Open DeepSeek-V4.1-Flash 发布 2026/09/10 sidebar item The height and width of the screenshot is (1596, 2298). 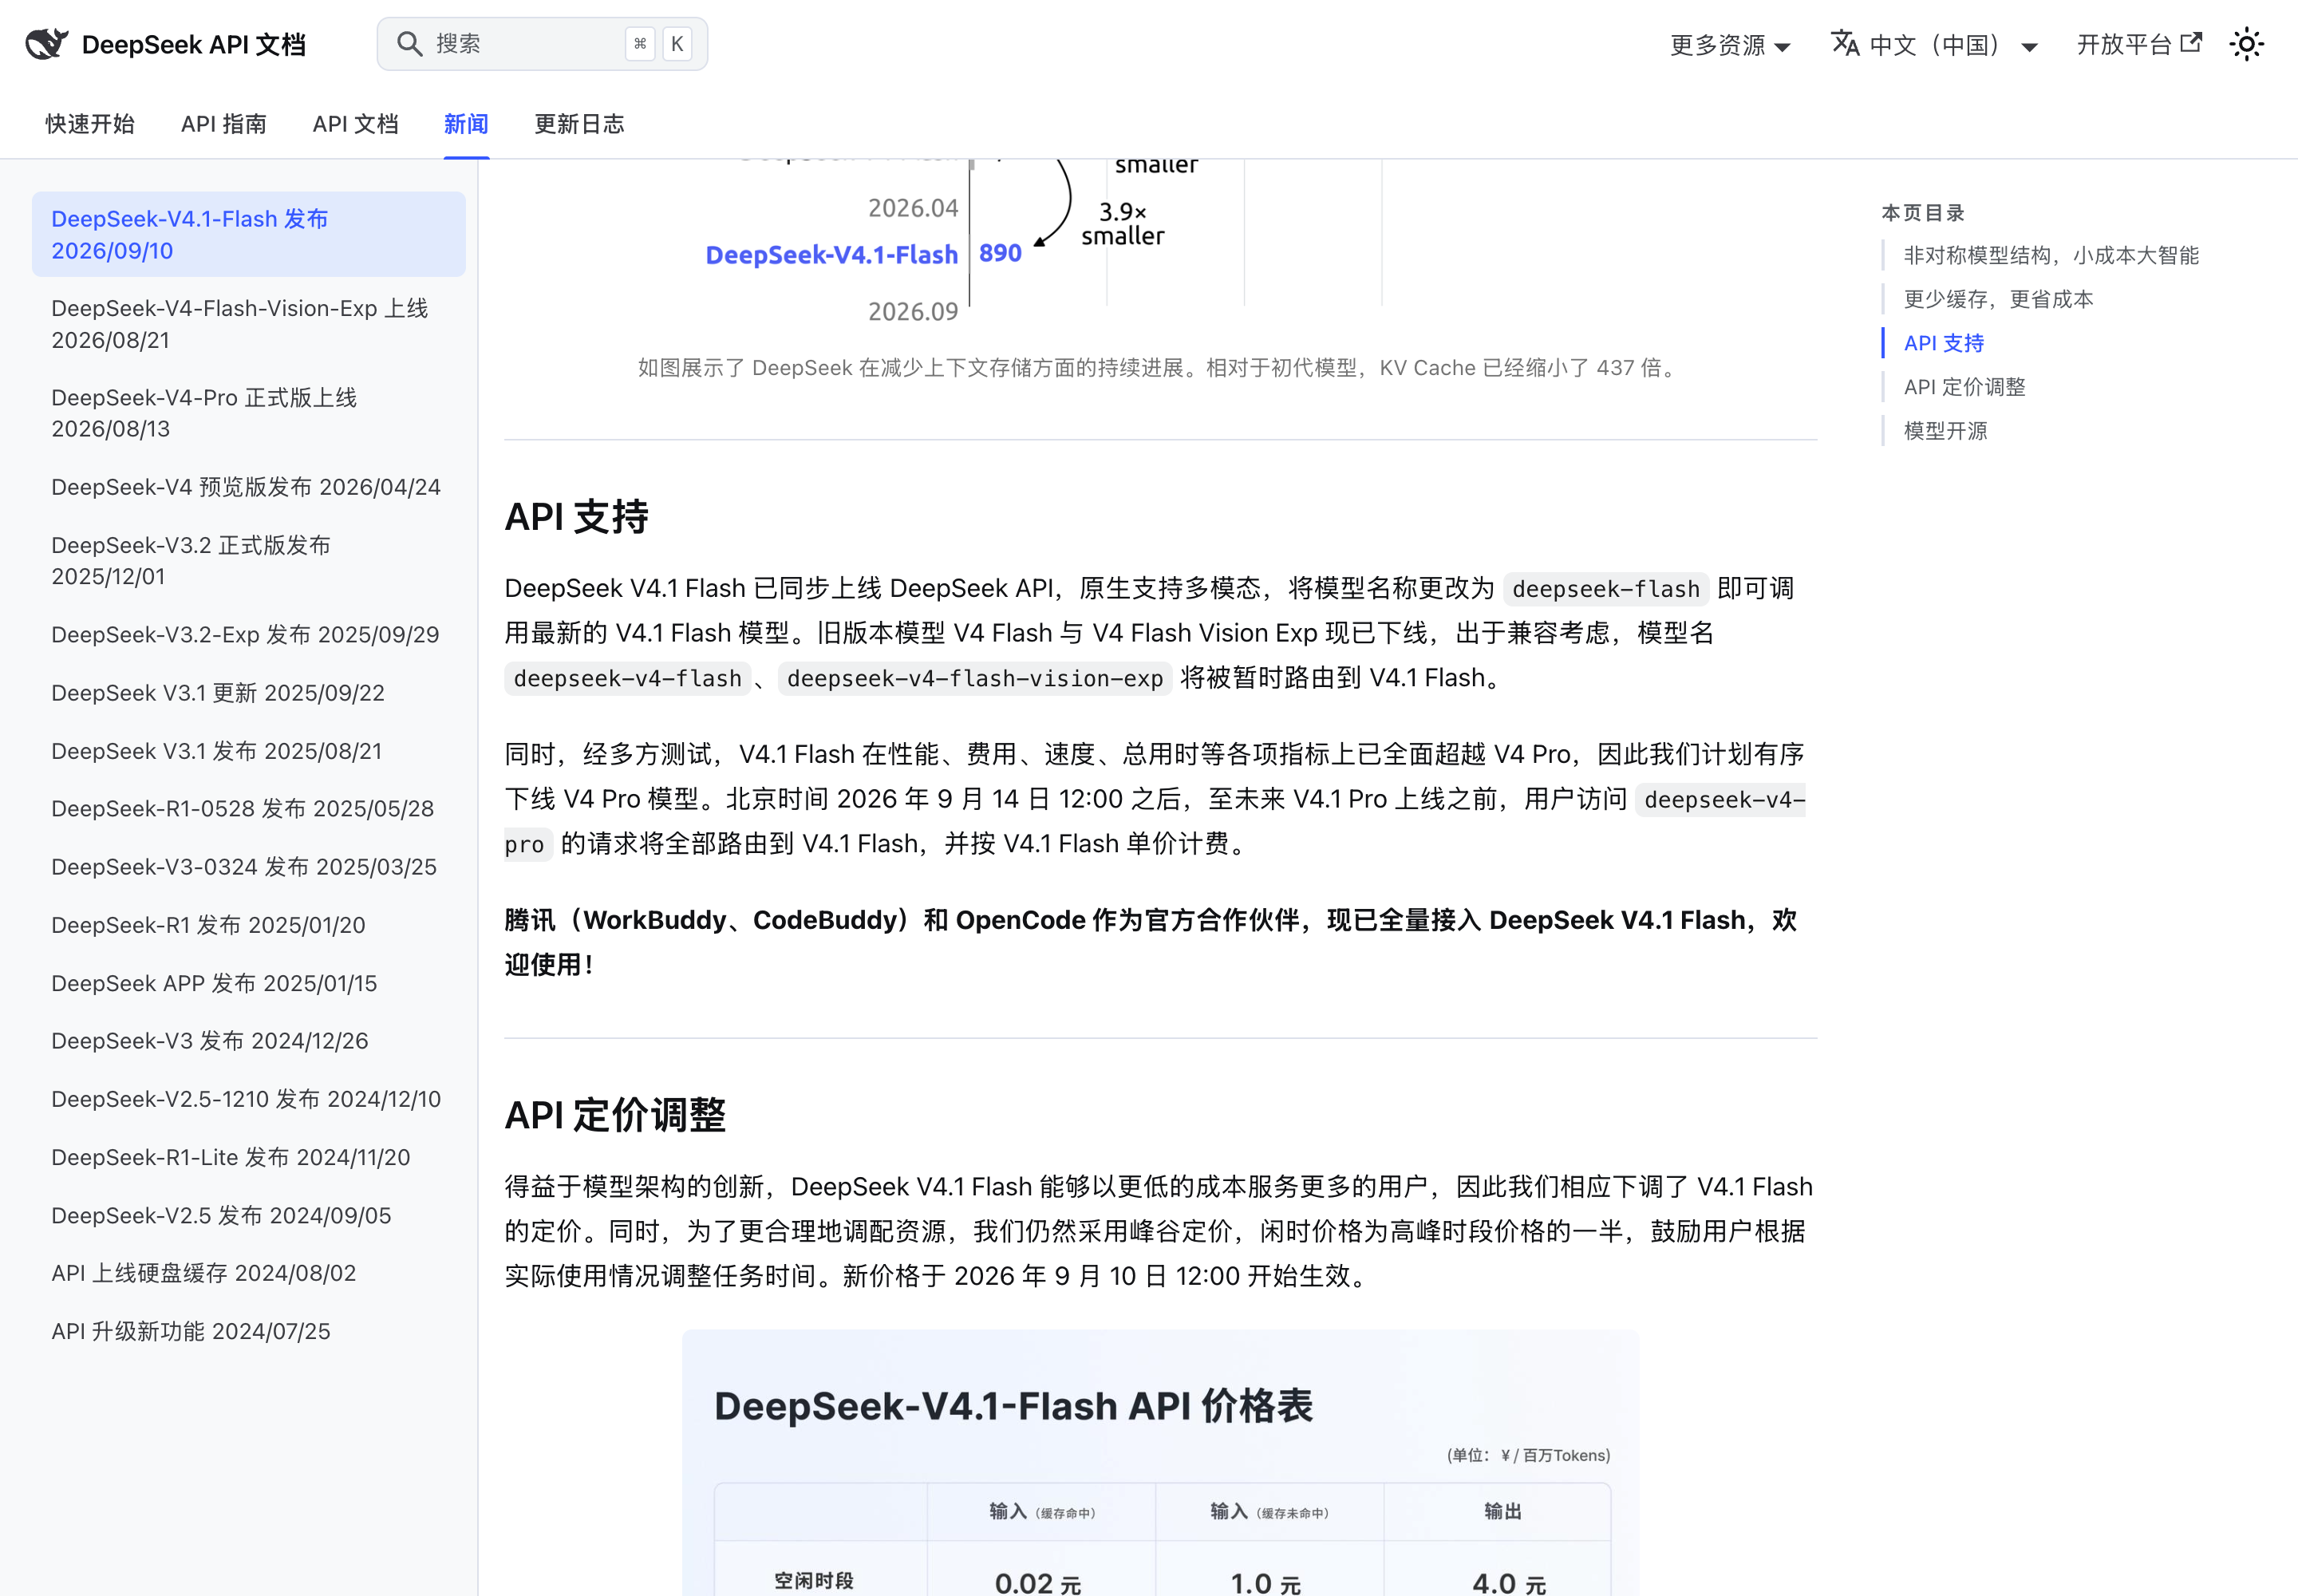click(249, 234)
